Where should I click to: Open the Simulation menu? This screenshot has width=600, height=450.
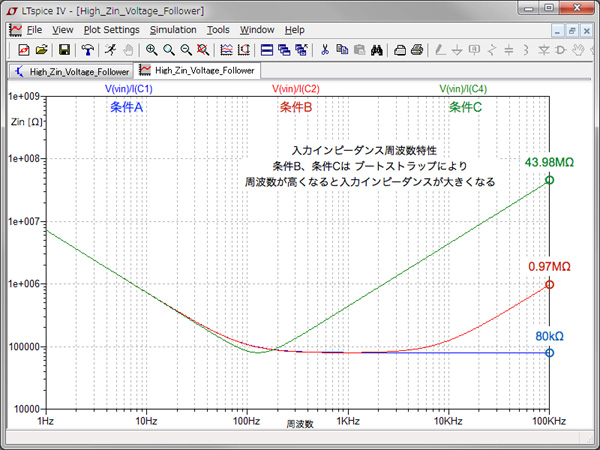click(173, 30)
